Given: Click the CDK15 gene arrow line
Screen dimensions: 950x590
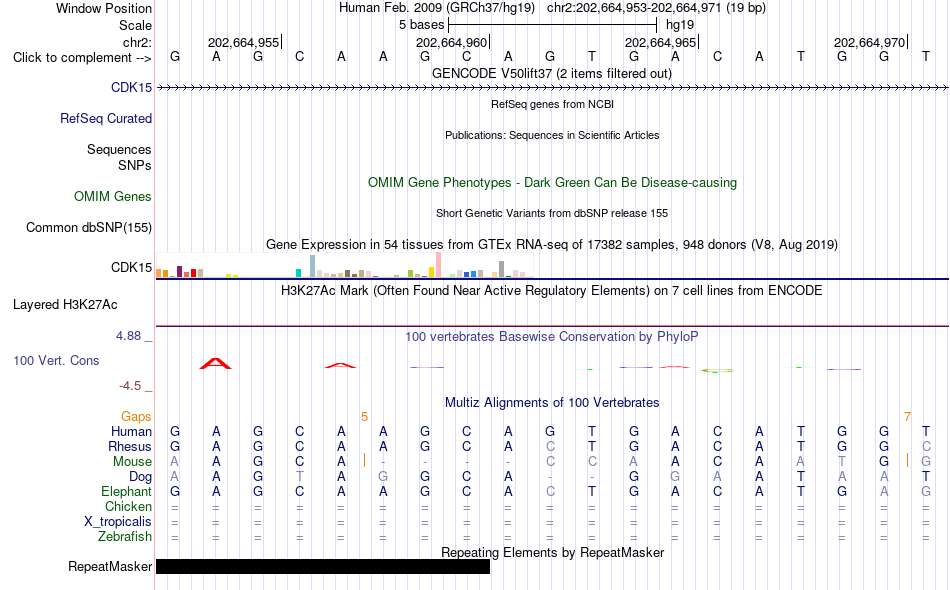Looking at the screenshot, I should coord(552,88).
